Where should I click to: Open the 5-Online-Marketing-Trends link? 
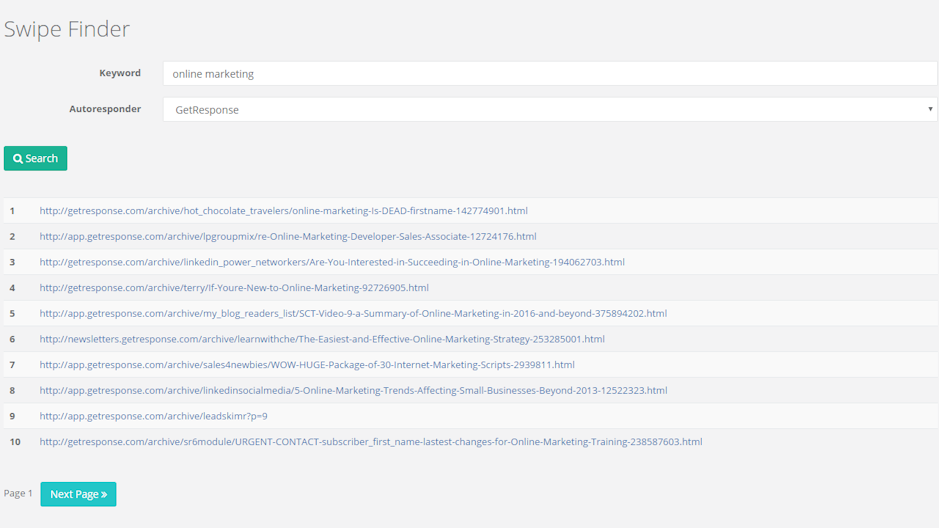pos(352,391)
